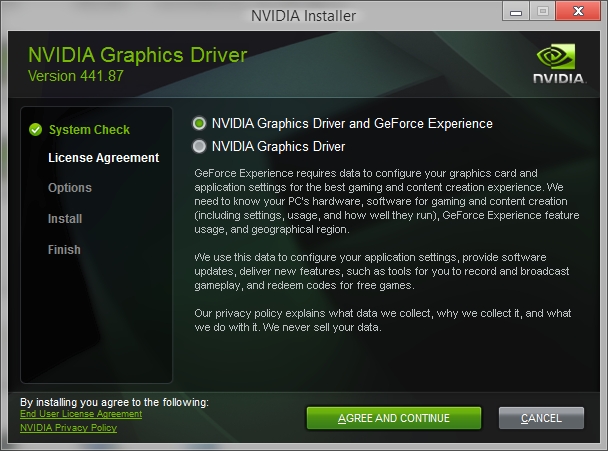Select the System Check step
Viewport: 608px width, 451px height.
point(89,130)
